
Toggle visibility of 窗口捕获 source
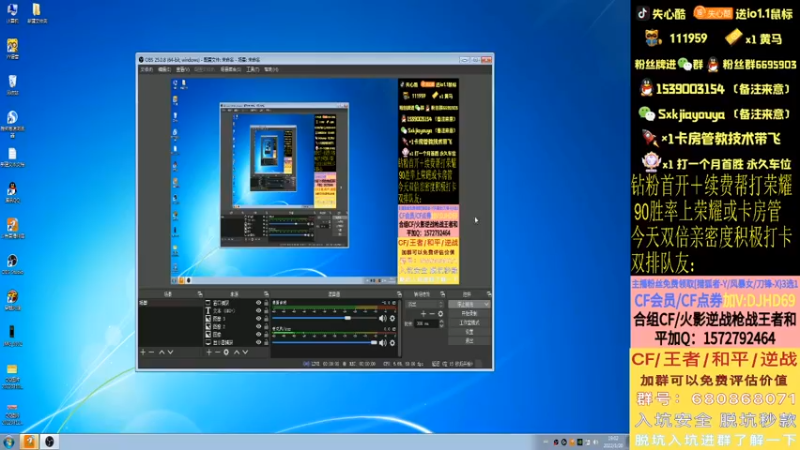(258, 303)
